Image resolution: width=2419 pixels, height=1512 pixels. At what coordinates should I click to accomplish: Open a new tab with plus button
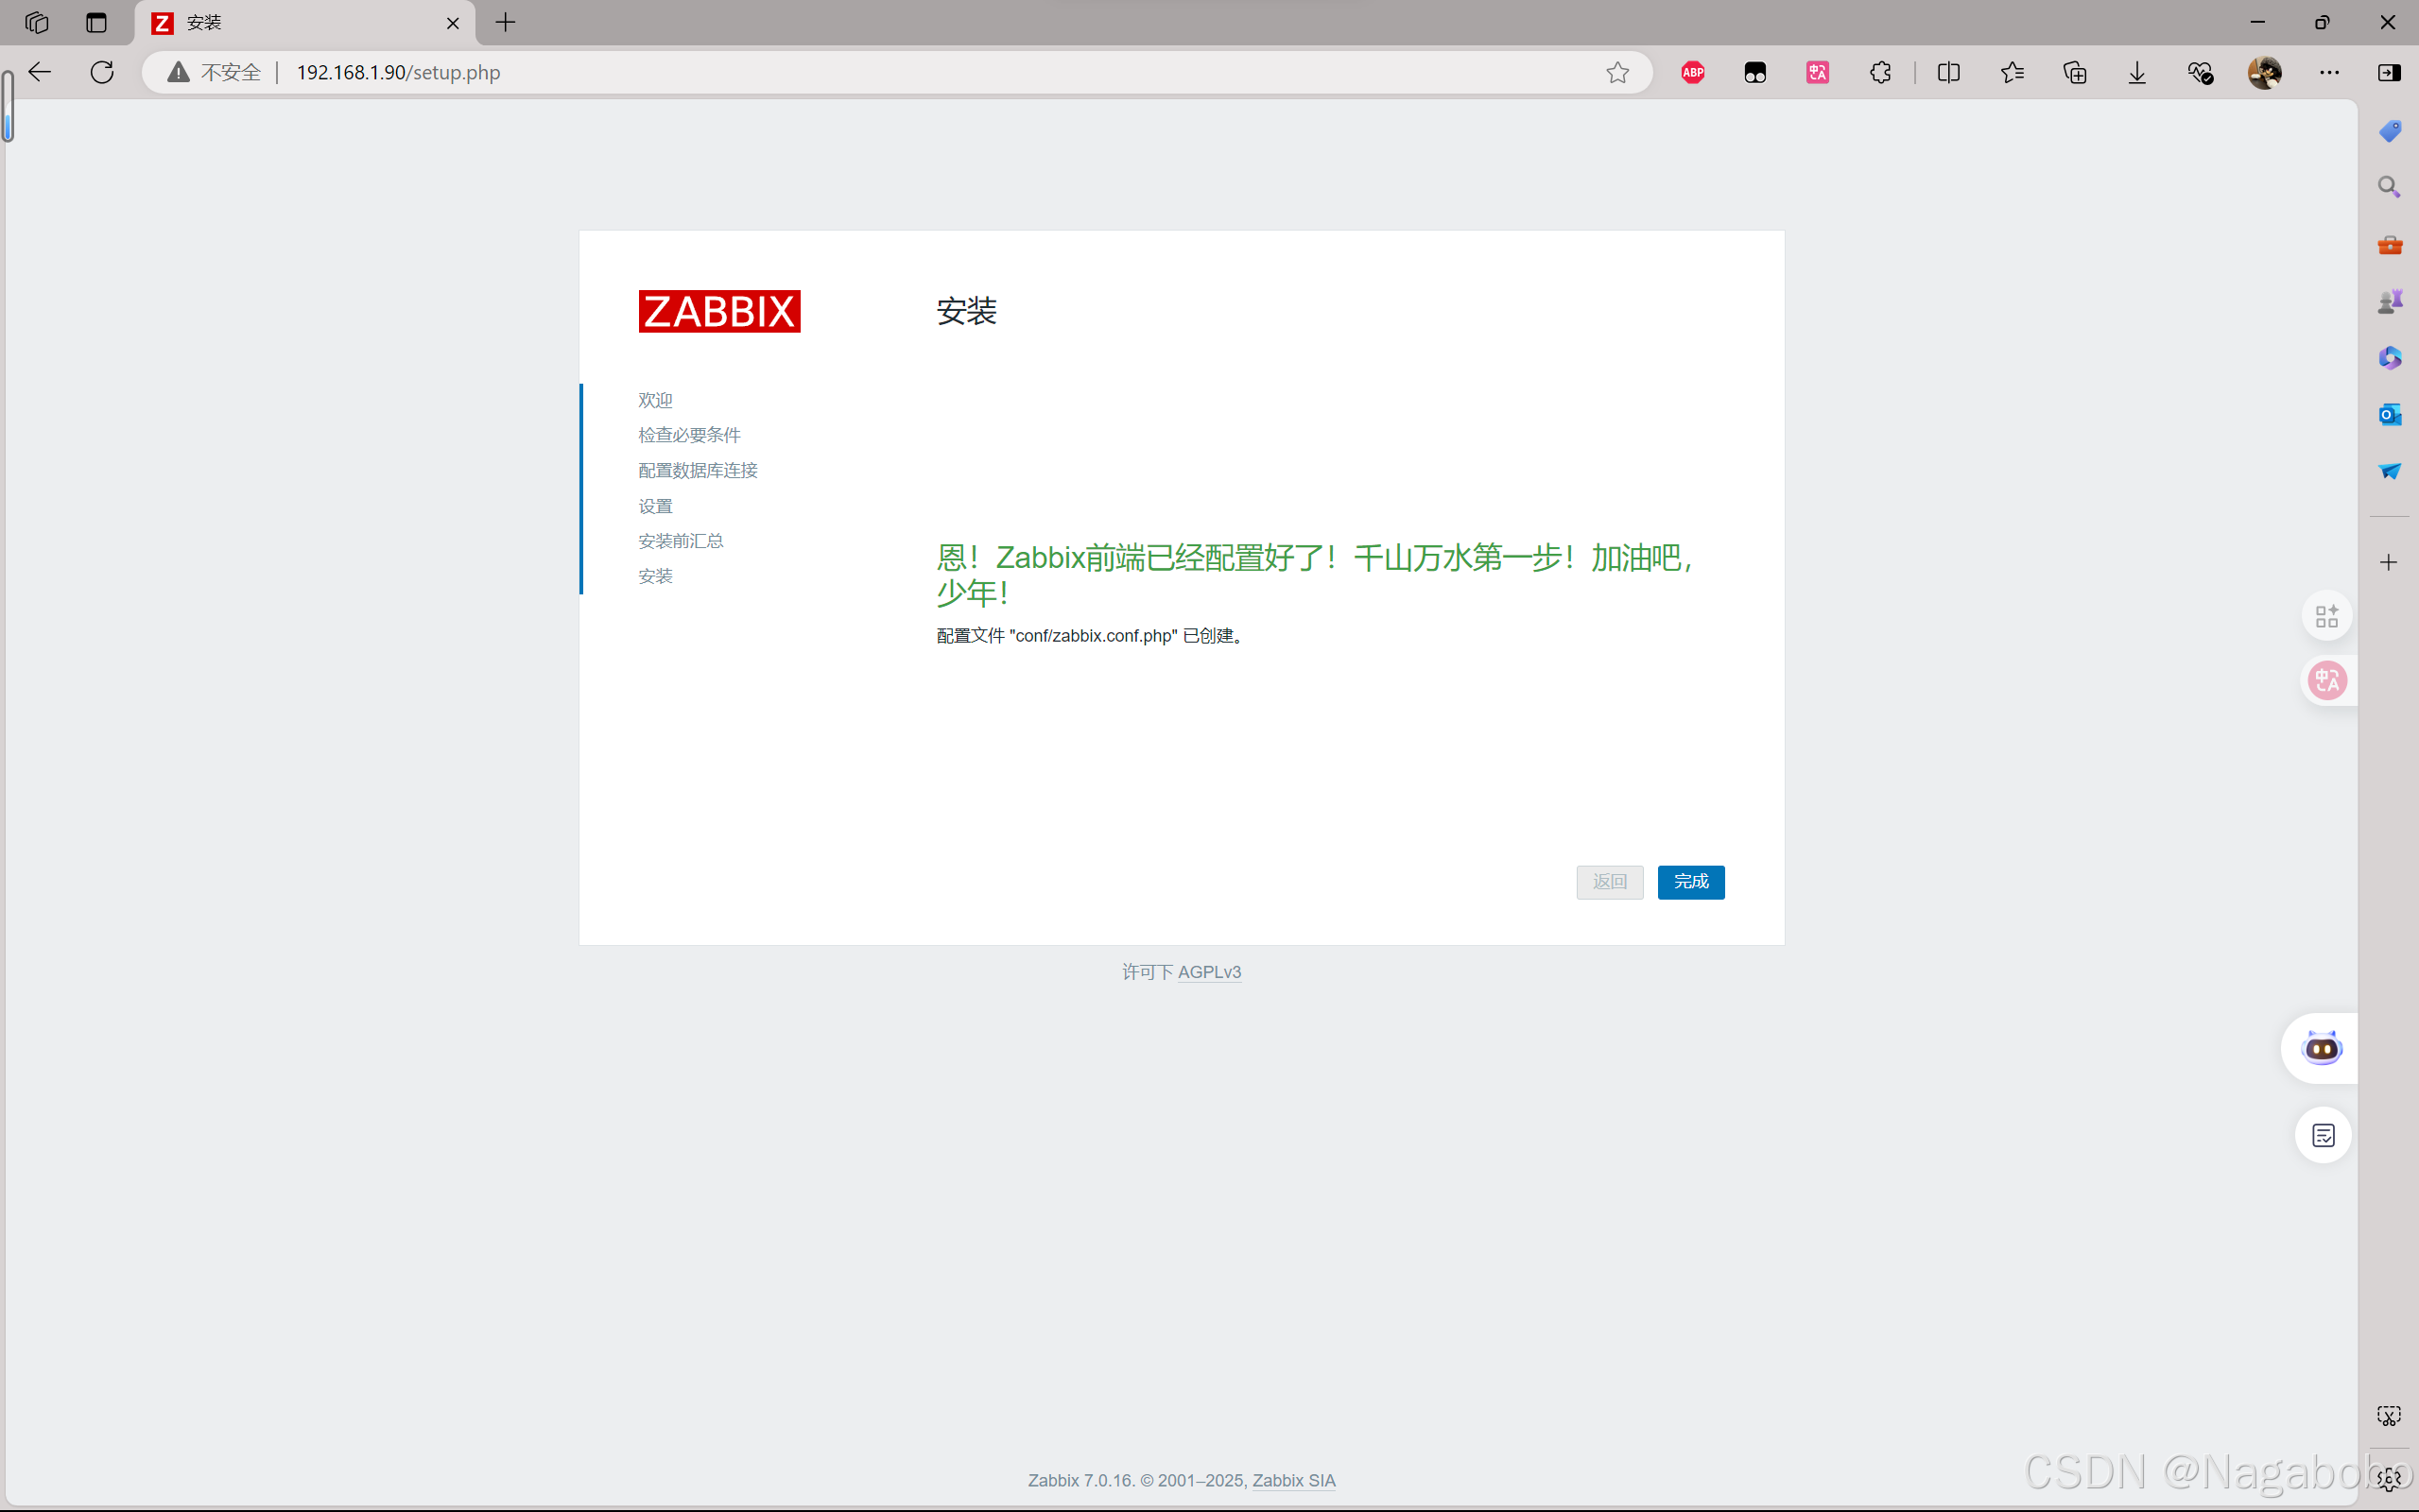coord(506,23)
